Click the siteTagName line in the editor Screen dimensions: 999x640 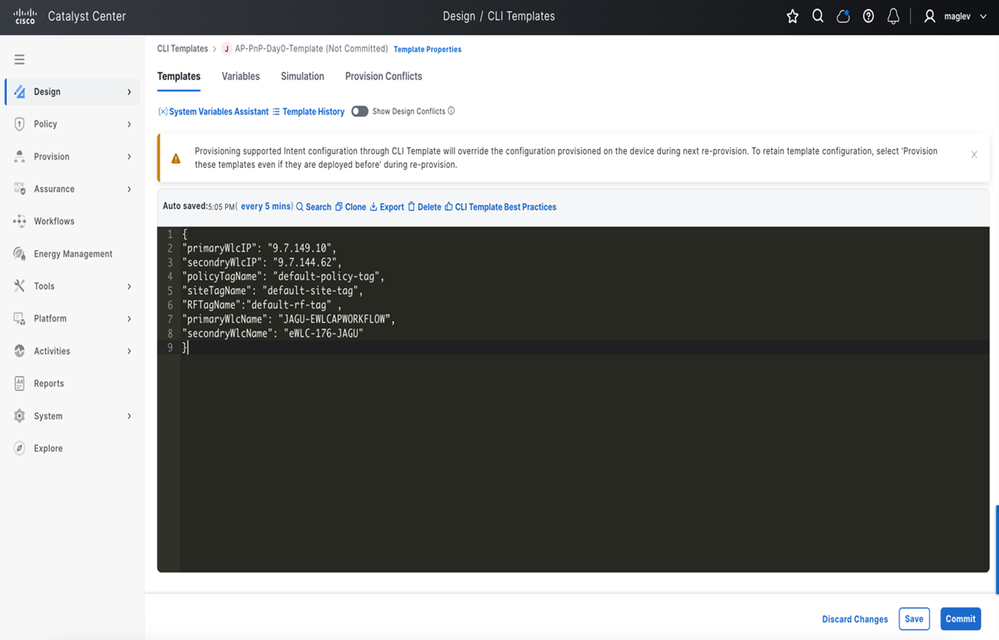click(x=273, y=291)
